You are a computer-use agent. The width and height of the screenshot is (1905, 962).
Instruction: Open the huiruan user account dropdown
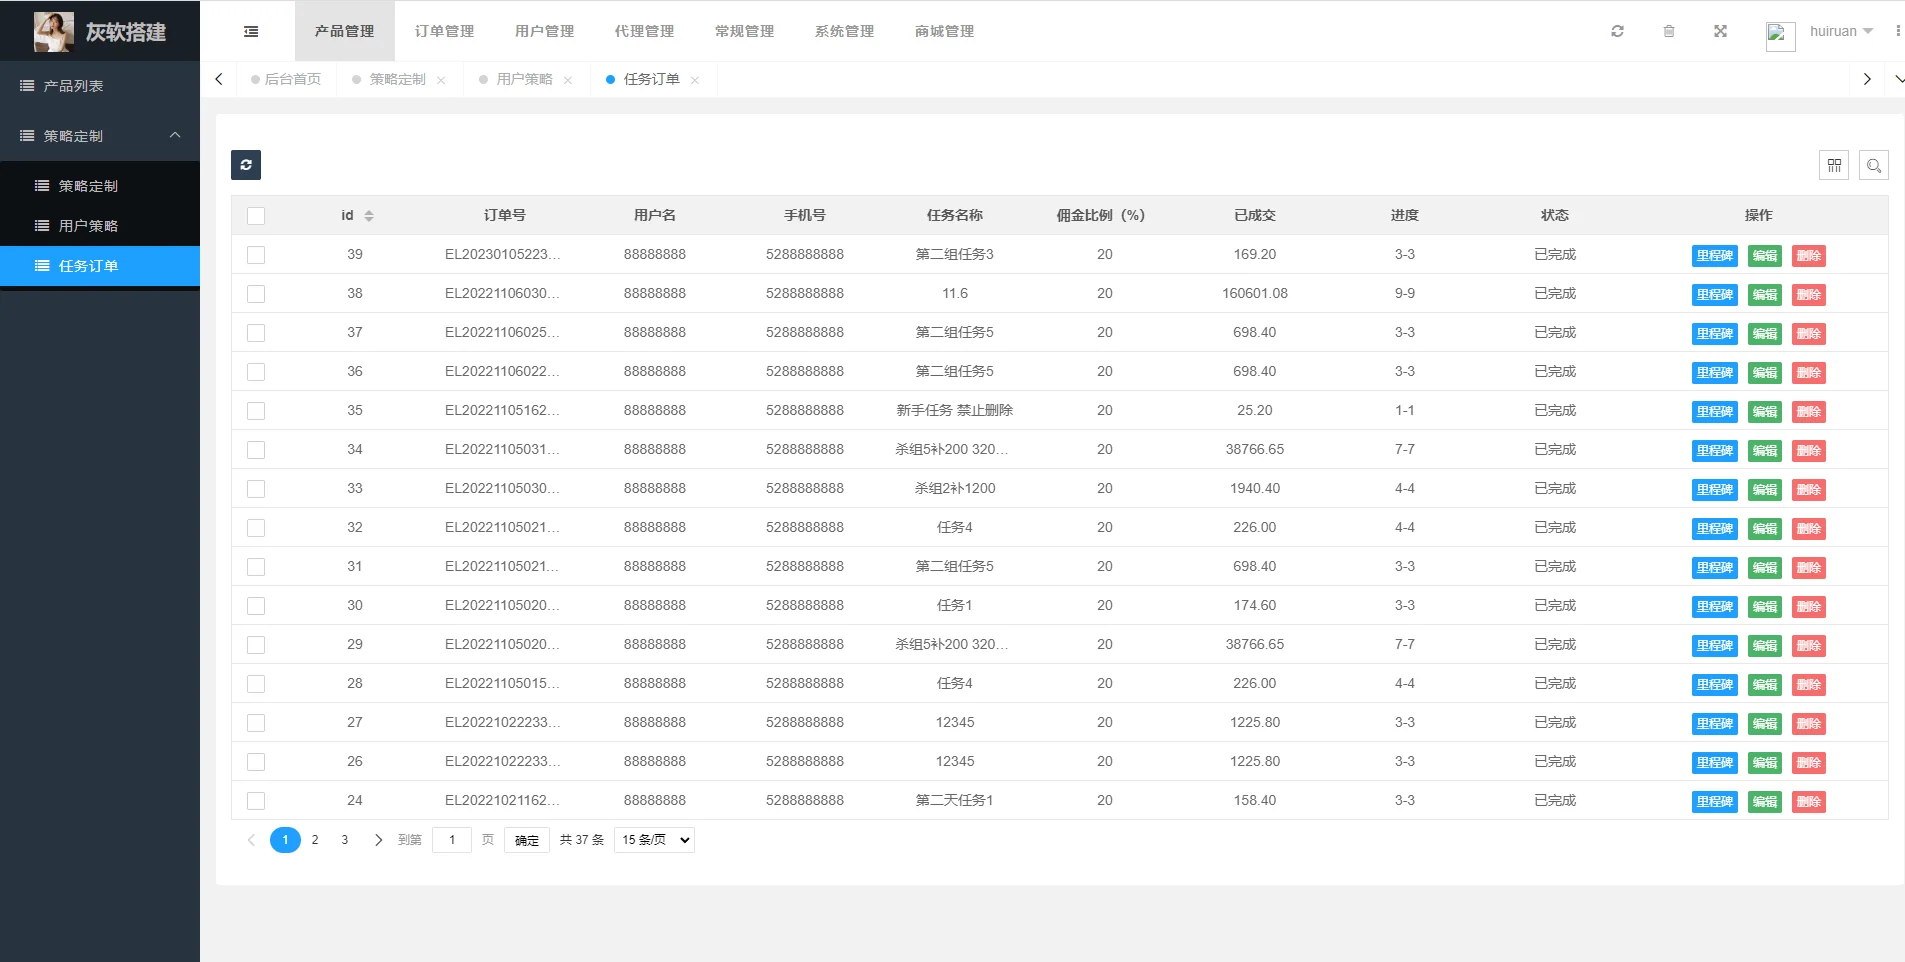pyautogui.click(x=1840, y=32)
